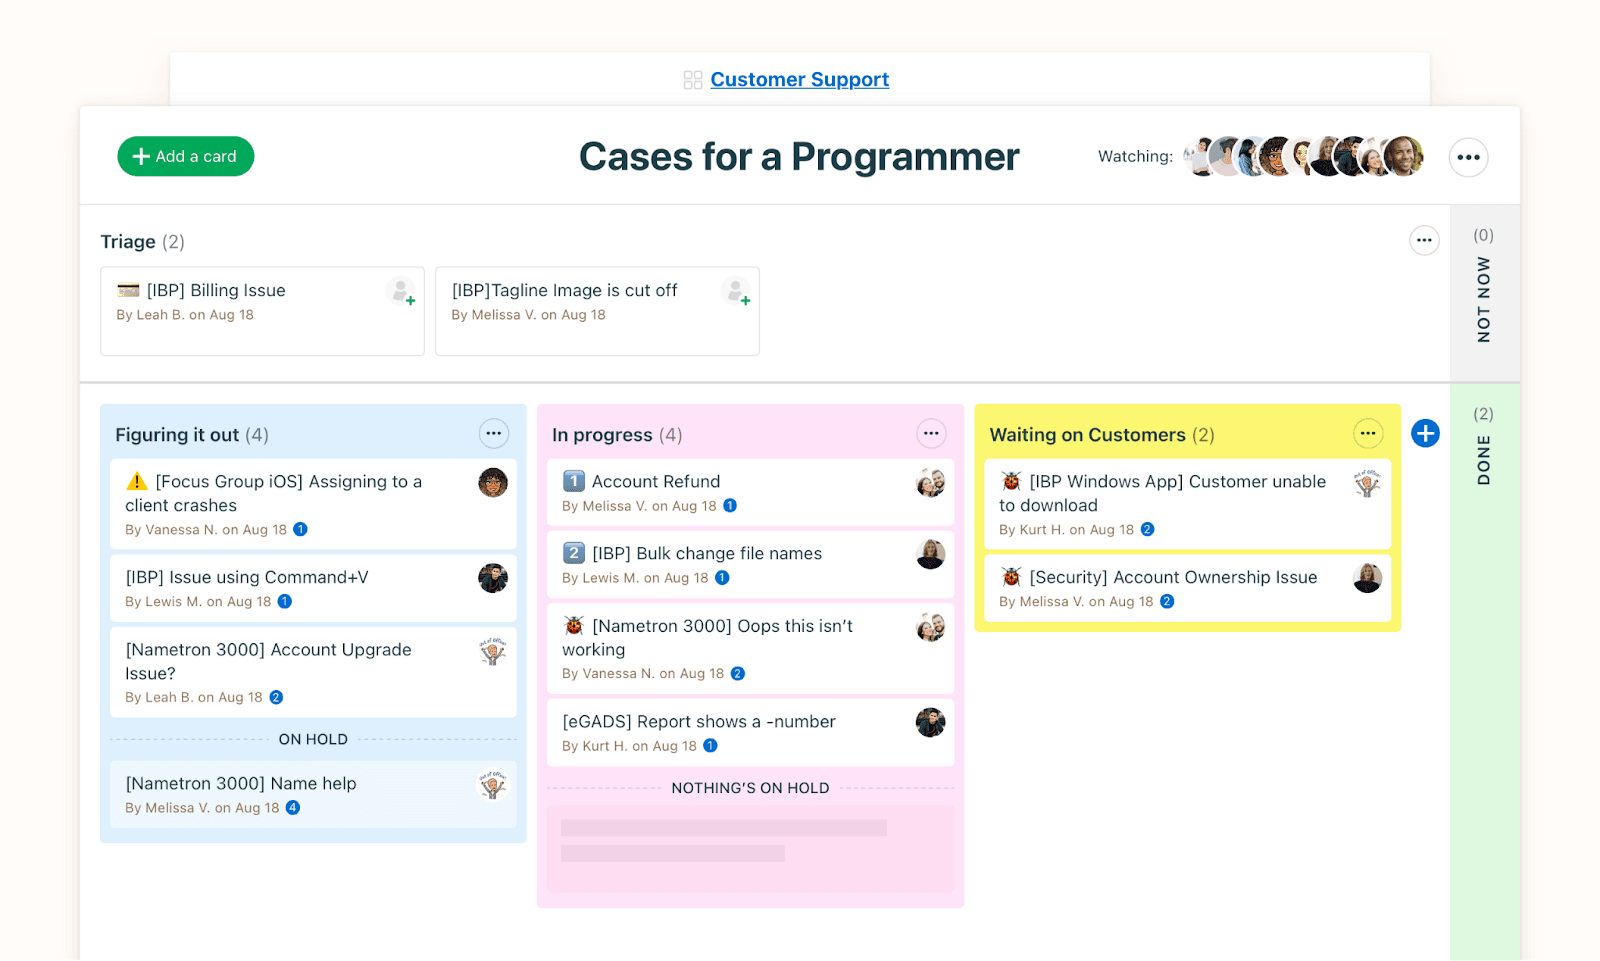Click comment badge on eGADS Report card
1600x961 pixels.
pos(710,745)
